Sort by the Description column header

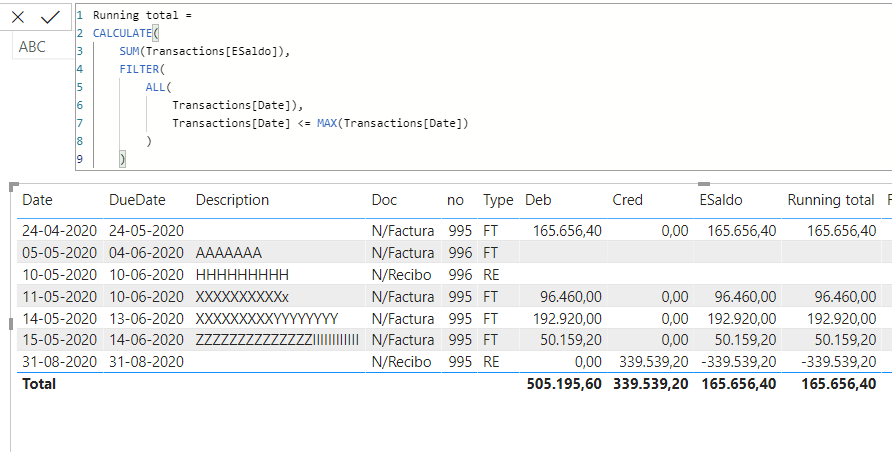click(232, 200)
